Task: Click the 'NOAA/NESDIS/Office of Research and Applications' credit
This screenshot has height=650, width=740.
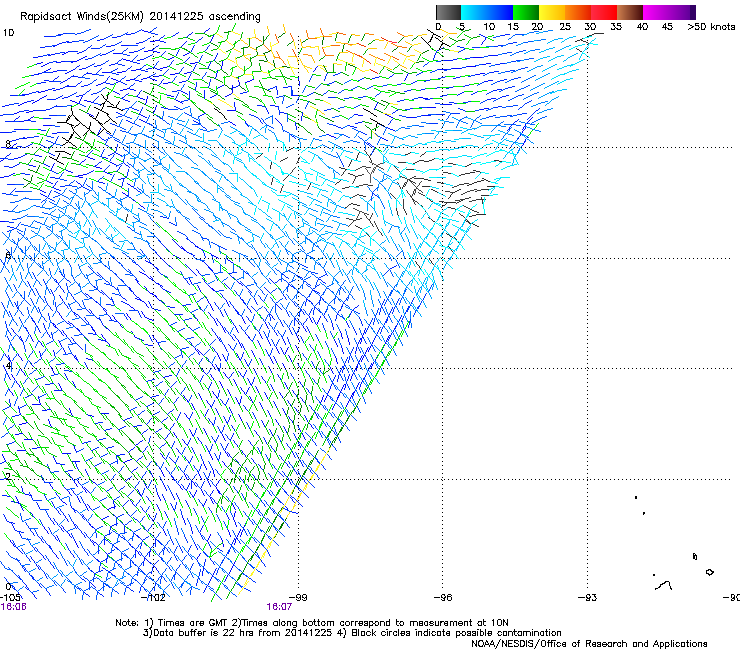Action: pyautogui.click(x=589, y=644)
